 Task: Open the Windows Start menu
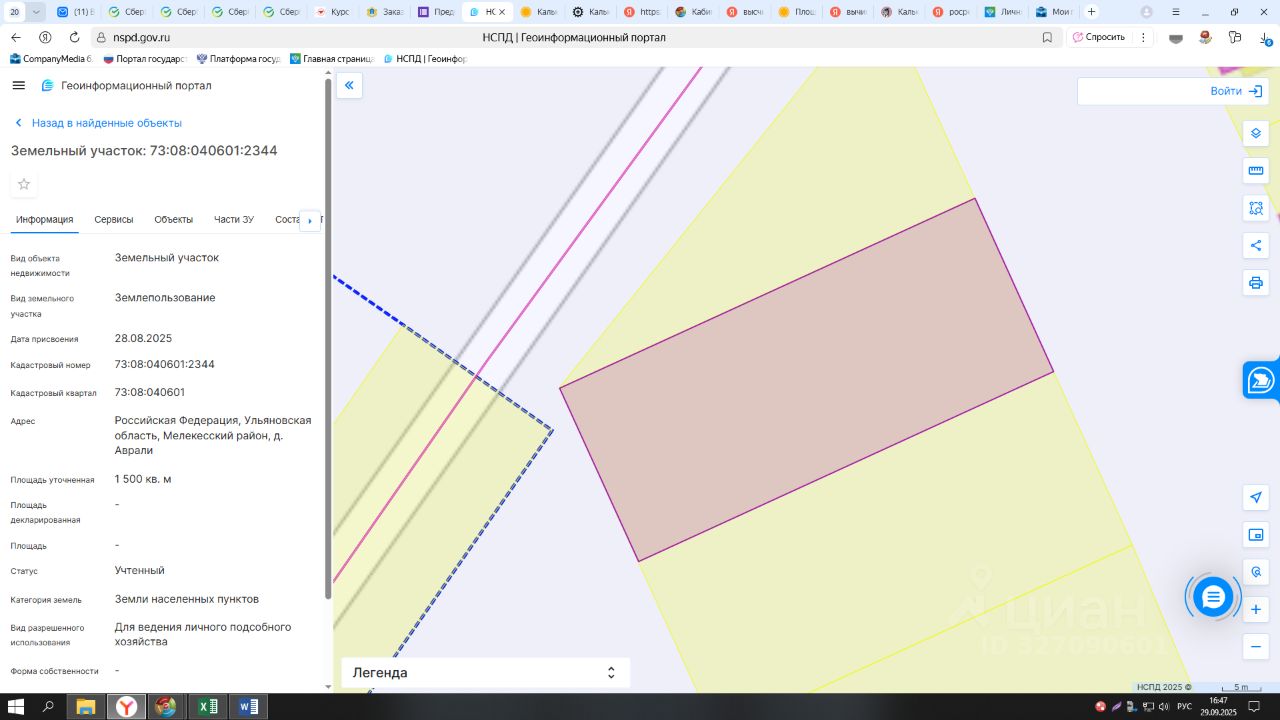point(16,707)
